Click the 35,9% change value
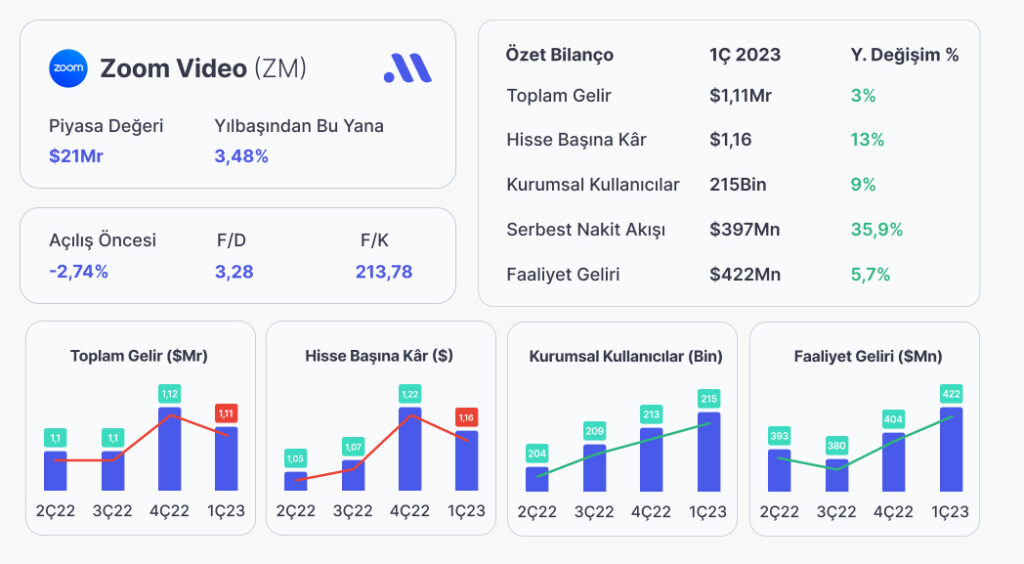Viewport: 1024px width, 564px height. [876, 230]
